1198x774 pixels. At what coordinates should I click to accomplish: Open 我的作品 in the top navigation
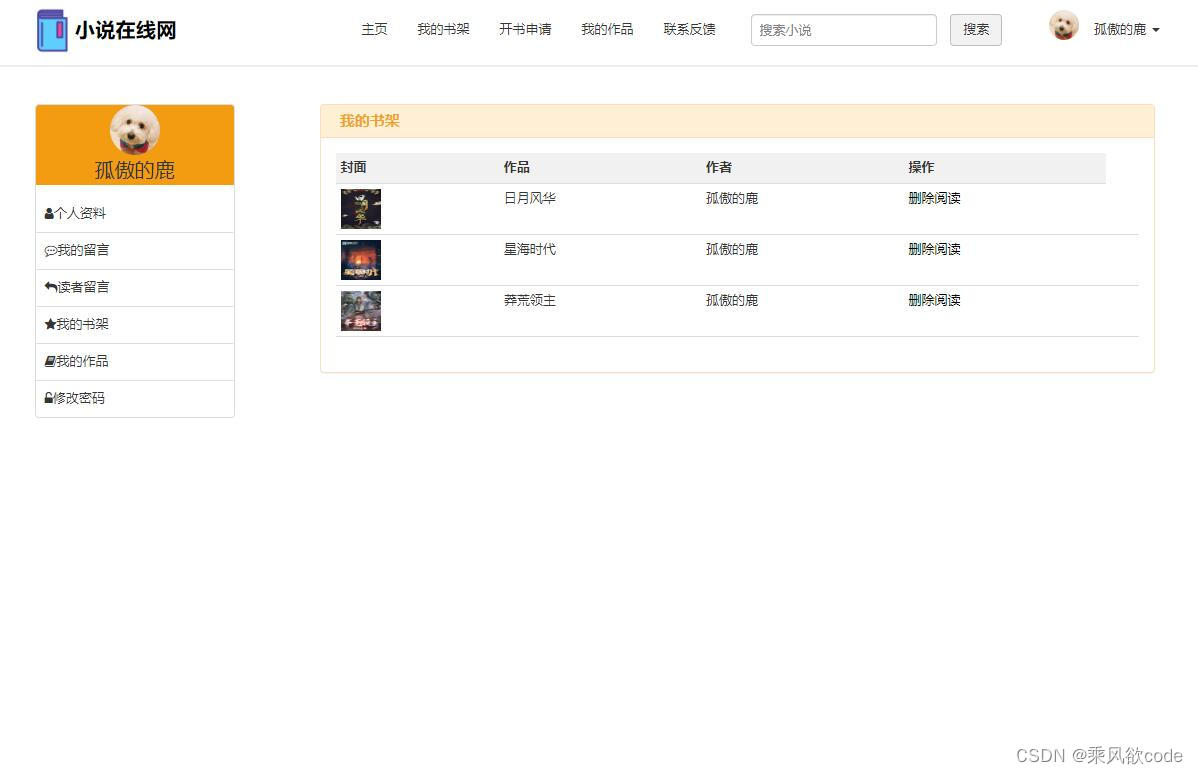(x=607, y=29)
